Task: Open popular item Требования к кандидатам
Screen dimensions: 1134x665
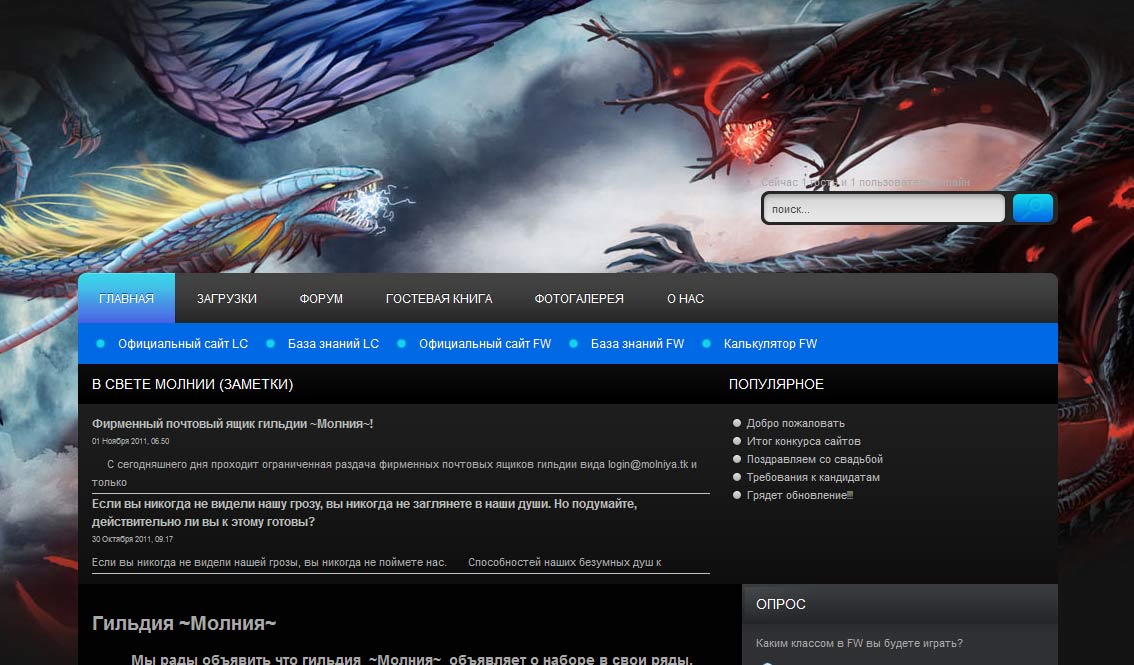Action: (813, 478)
